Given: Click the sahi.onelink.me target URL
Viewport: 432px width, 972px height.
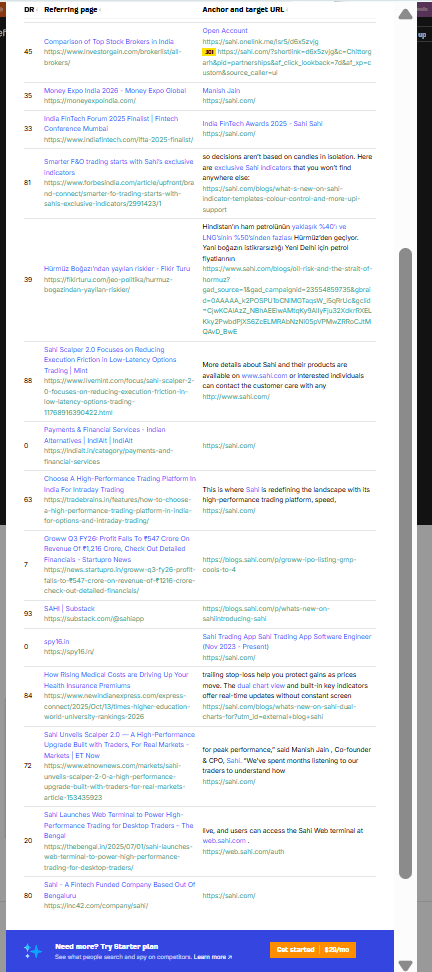Looking at the screenshot, I should [x=261, y=41].
